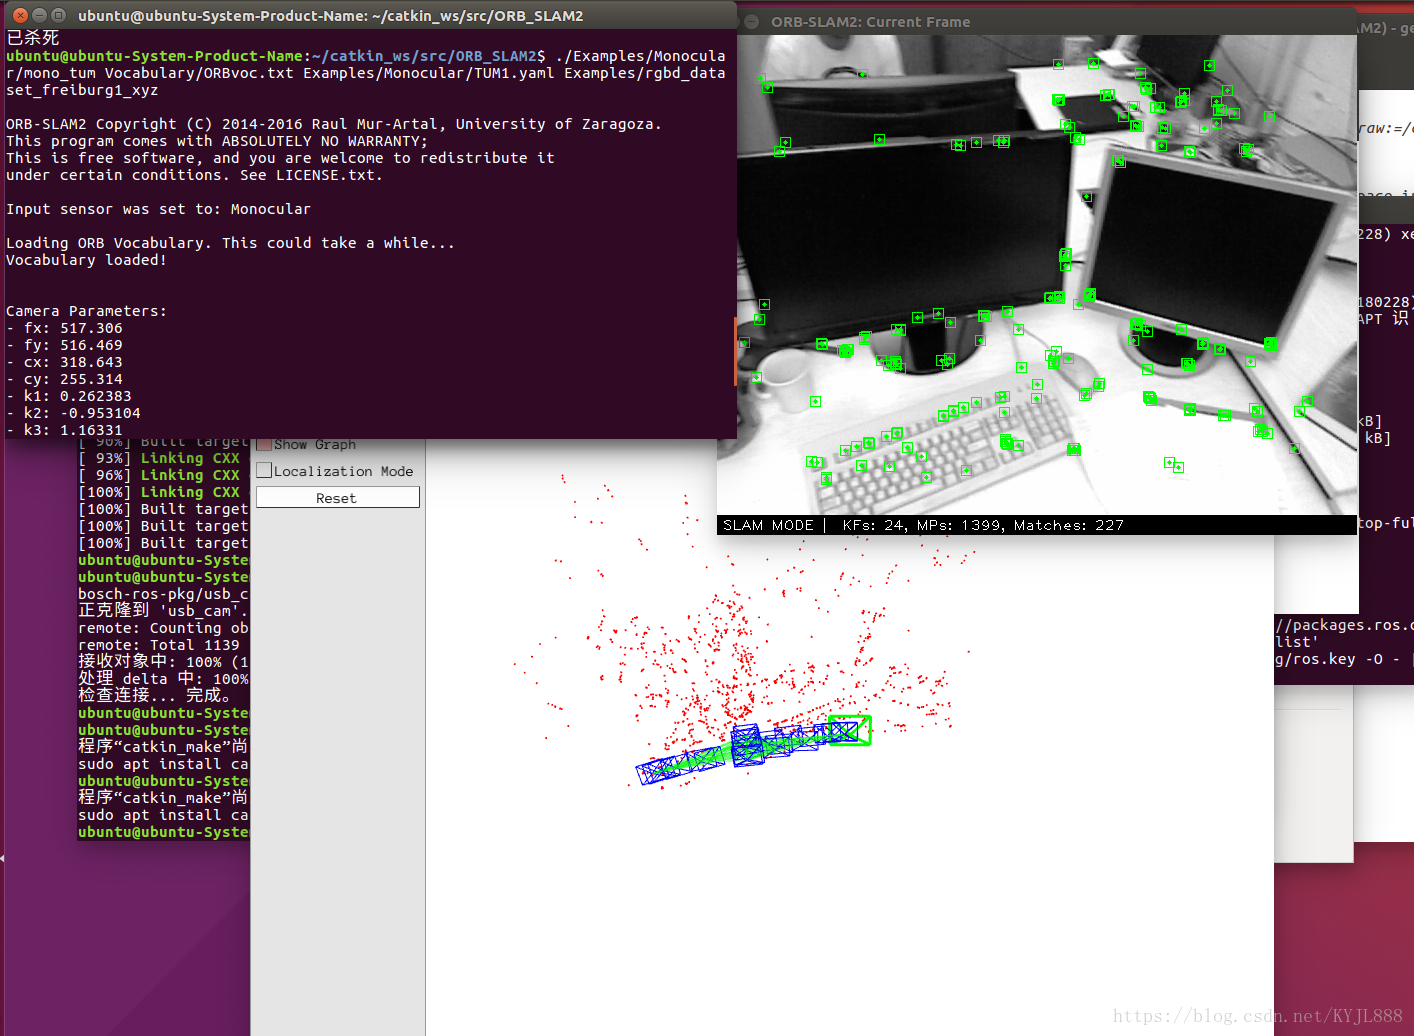
Task: Click 'MPs: 1399' in the status bar
Action: (960, 525)
